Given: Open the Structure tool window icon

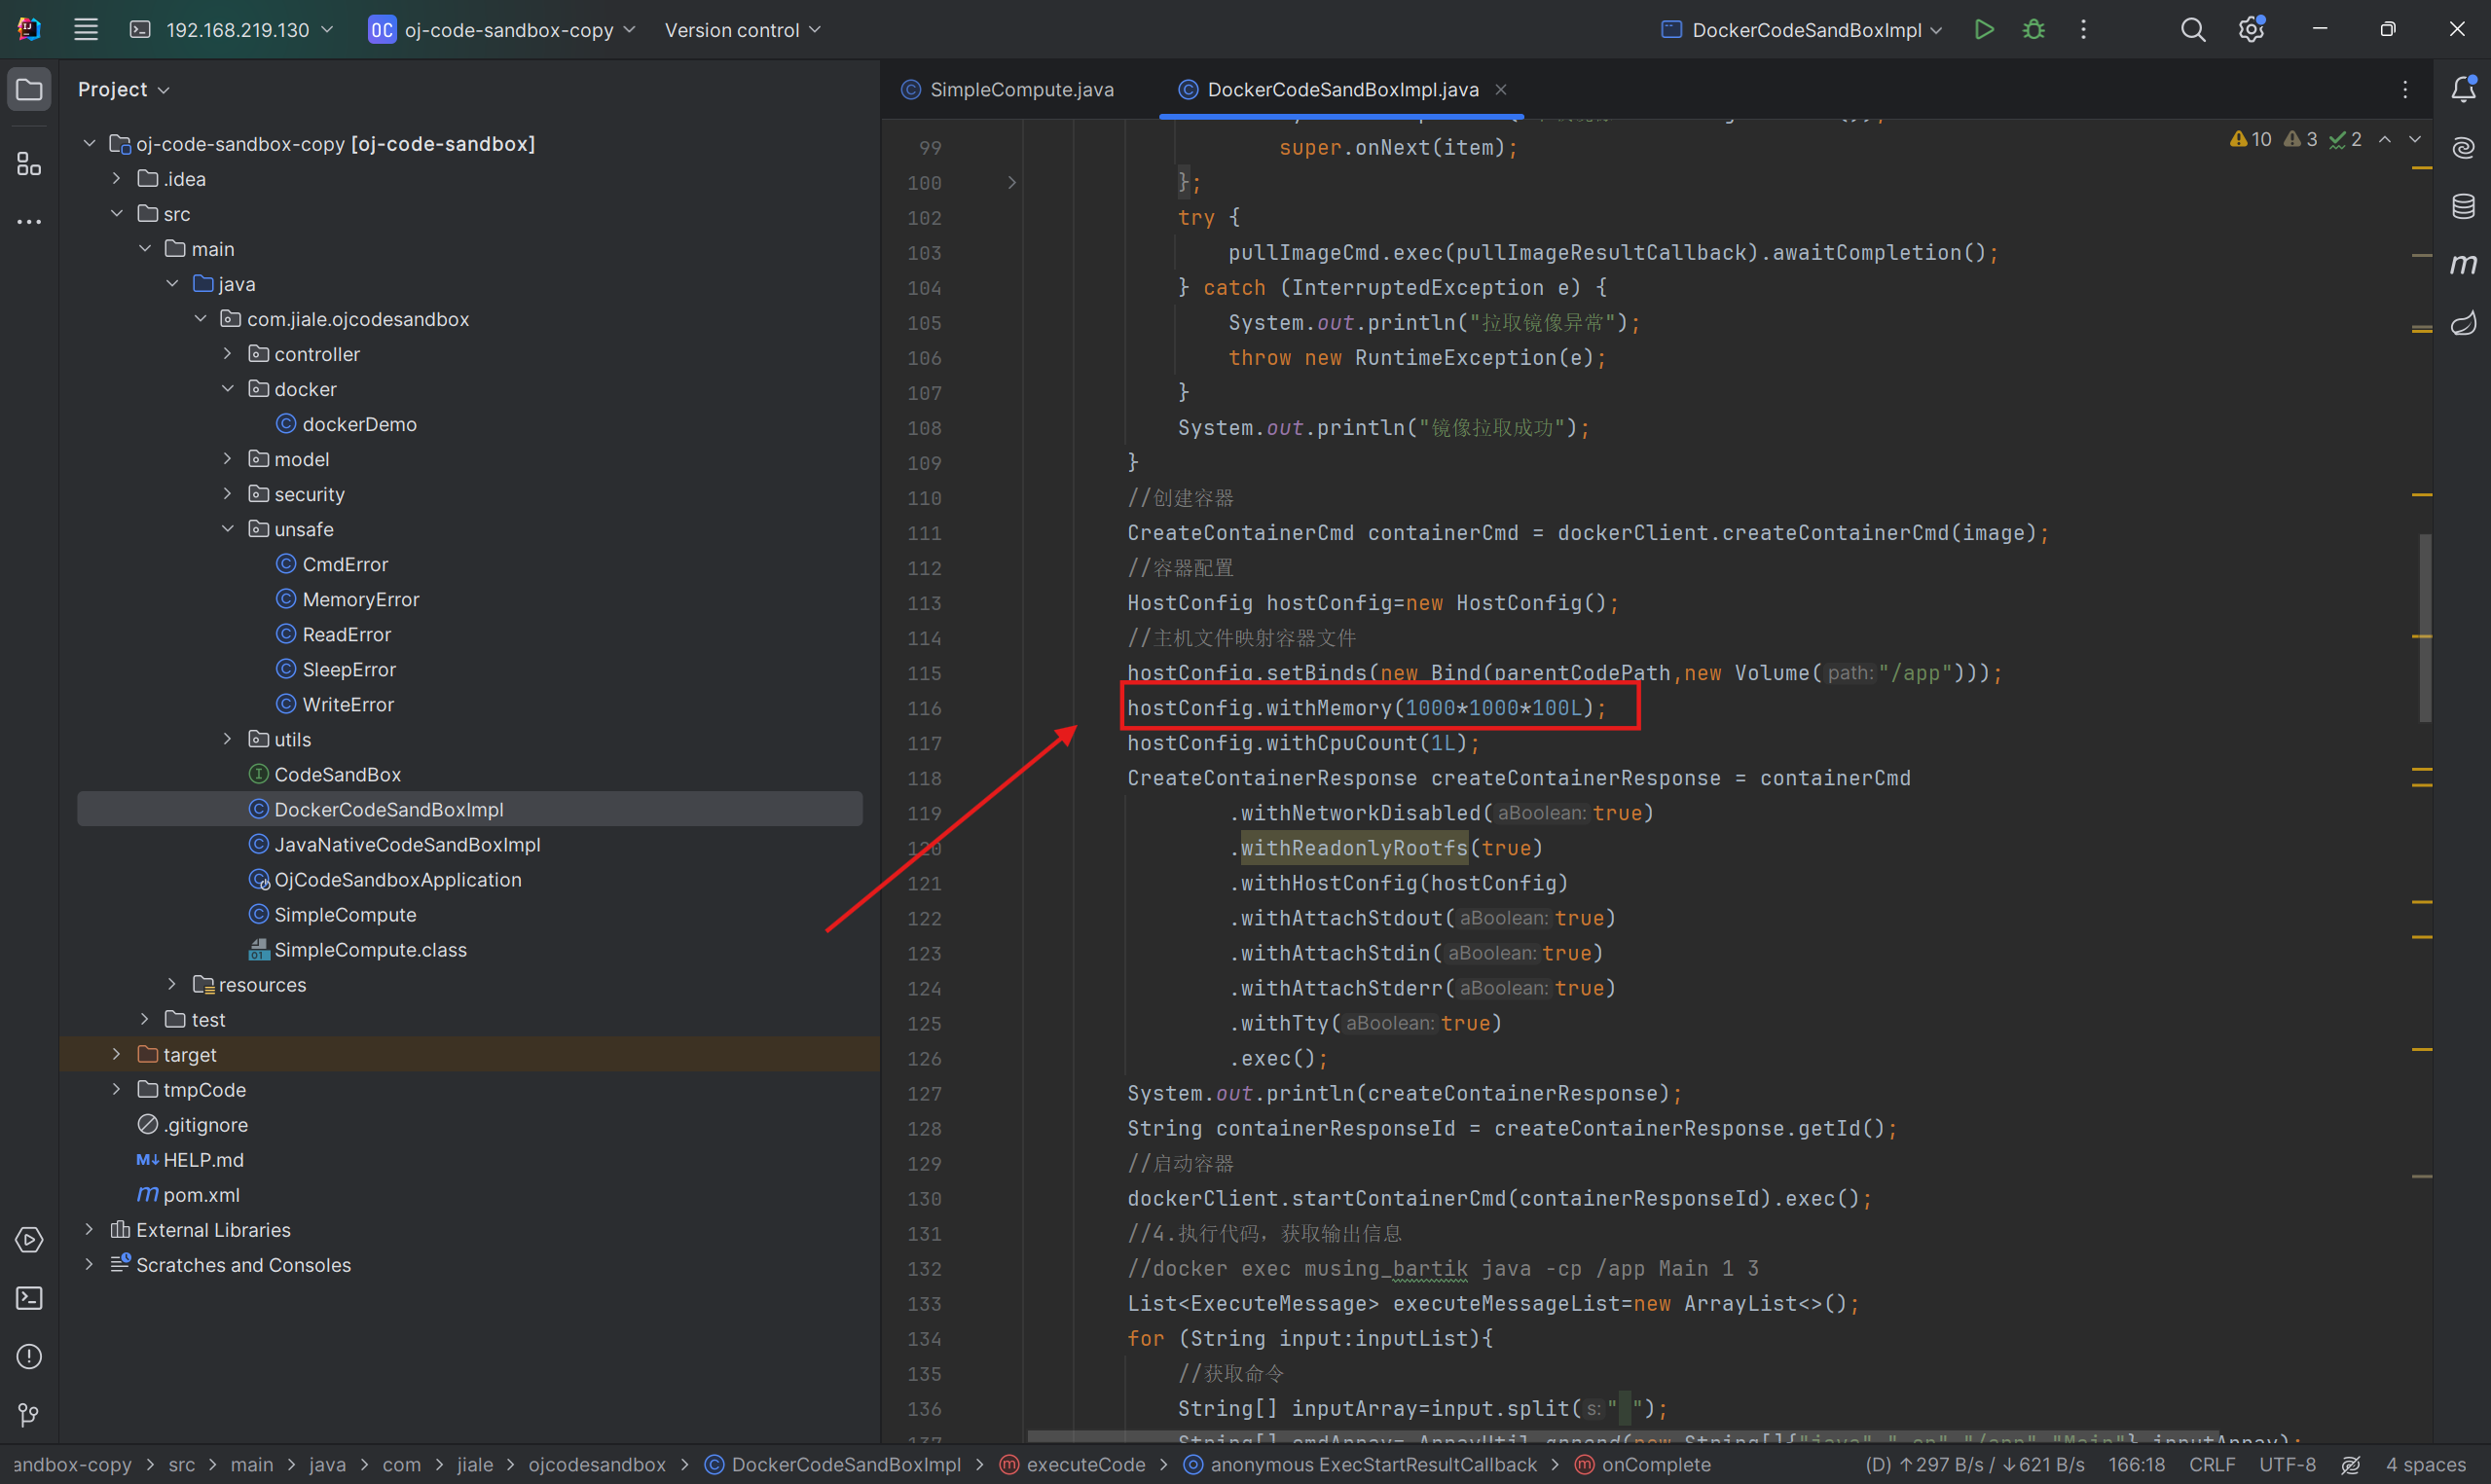Looking at the screenshot, I should [29, 163].
